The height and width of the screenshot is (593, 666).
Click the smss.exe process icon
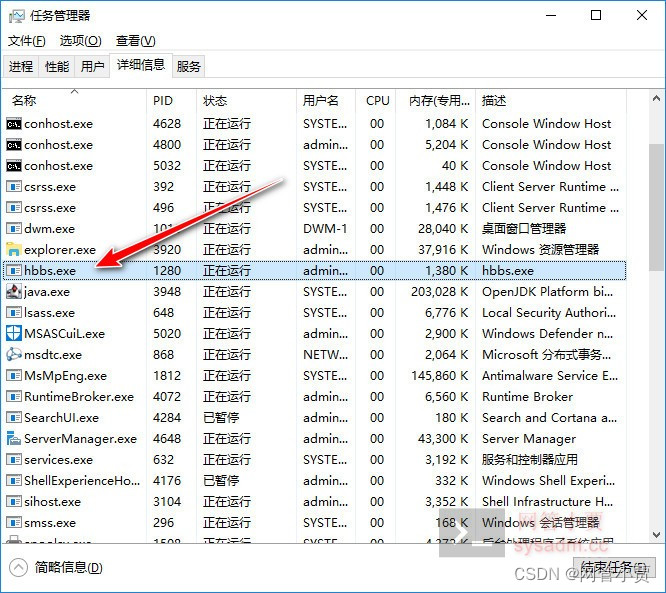point(14,523)
